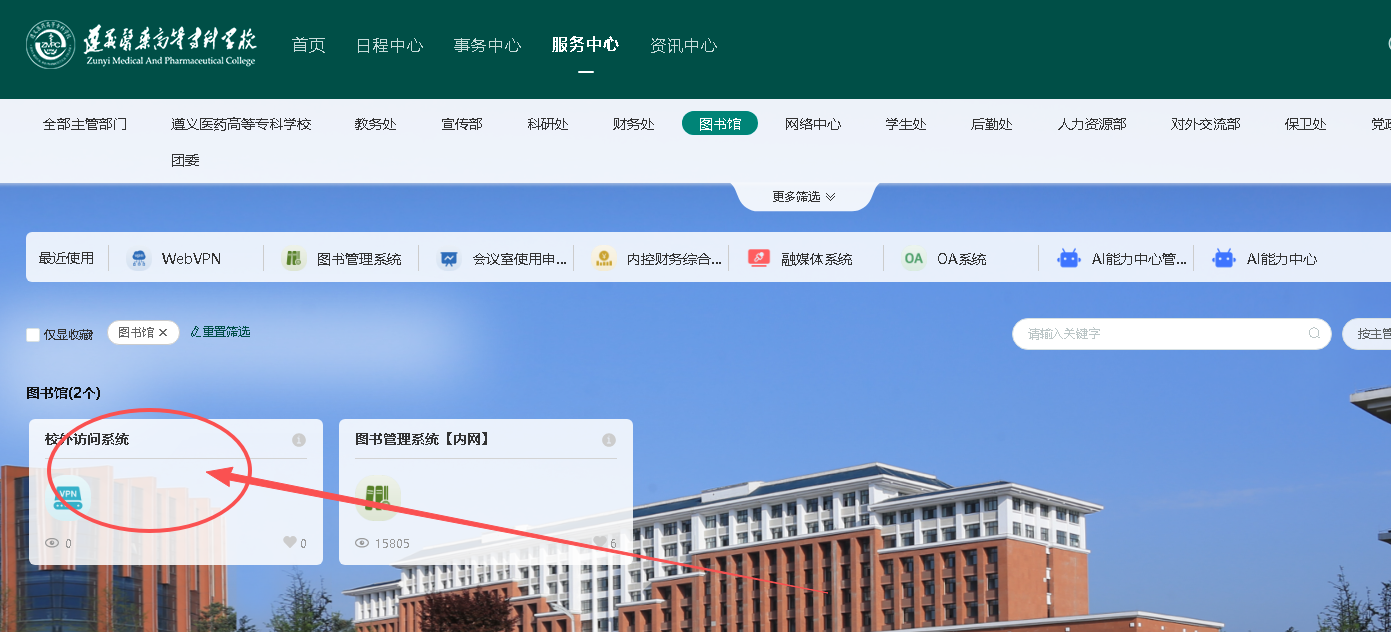This screenshot has height=632, width=1391.
Task: Select the 网络中心 department filter
Action: coord(812,124)
